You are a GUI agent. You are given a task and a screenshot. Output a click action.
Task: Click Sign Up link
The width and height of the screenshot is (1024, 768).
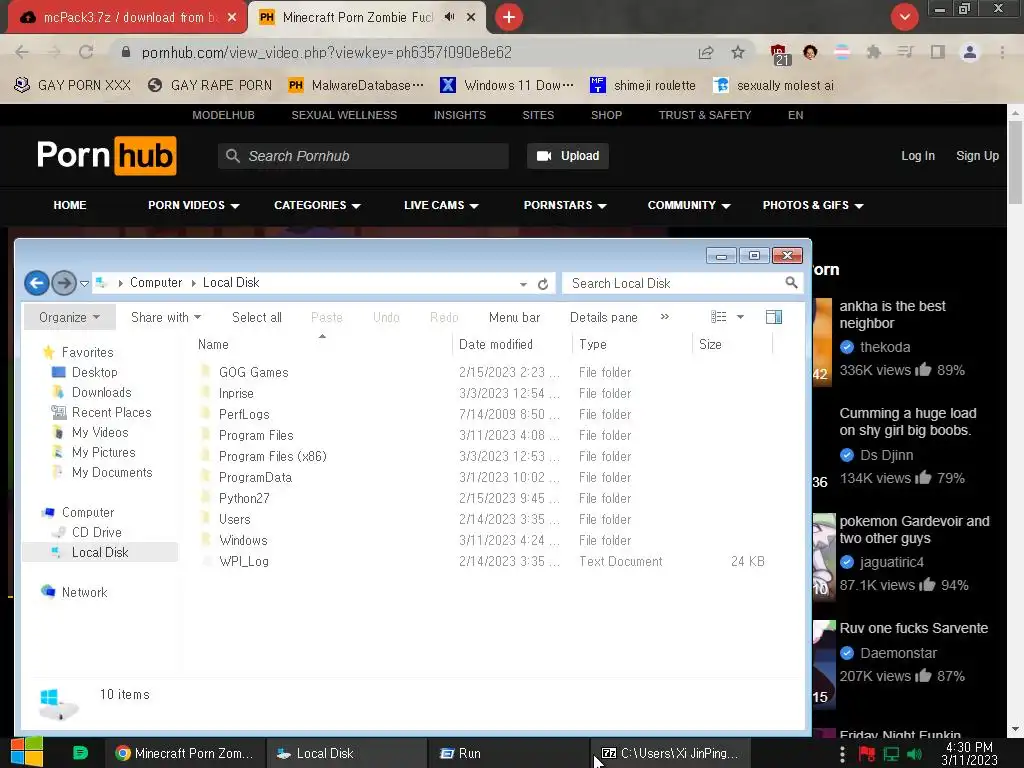click(x=977, y=156)
